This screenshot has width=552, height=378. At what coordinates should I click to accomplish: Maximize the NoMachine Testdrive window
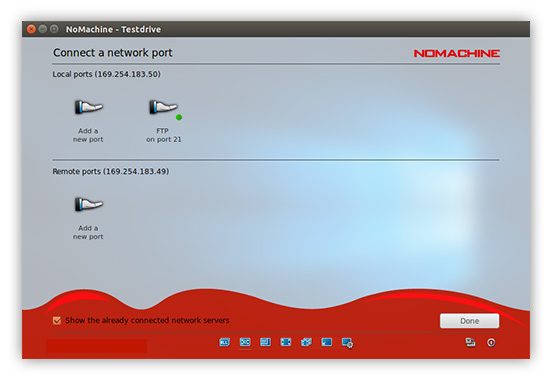pos(54,29)
